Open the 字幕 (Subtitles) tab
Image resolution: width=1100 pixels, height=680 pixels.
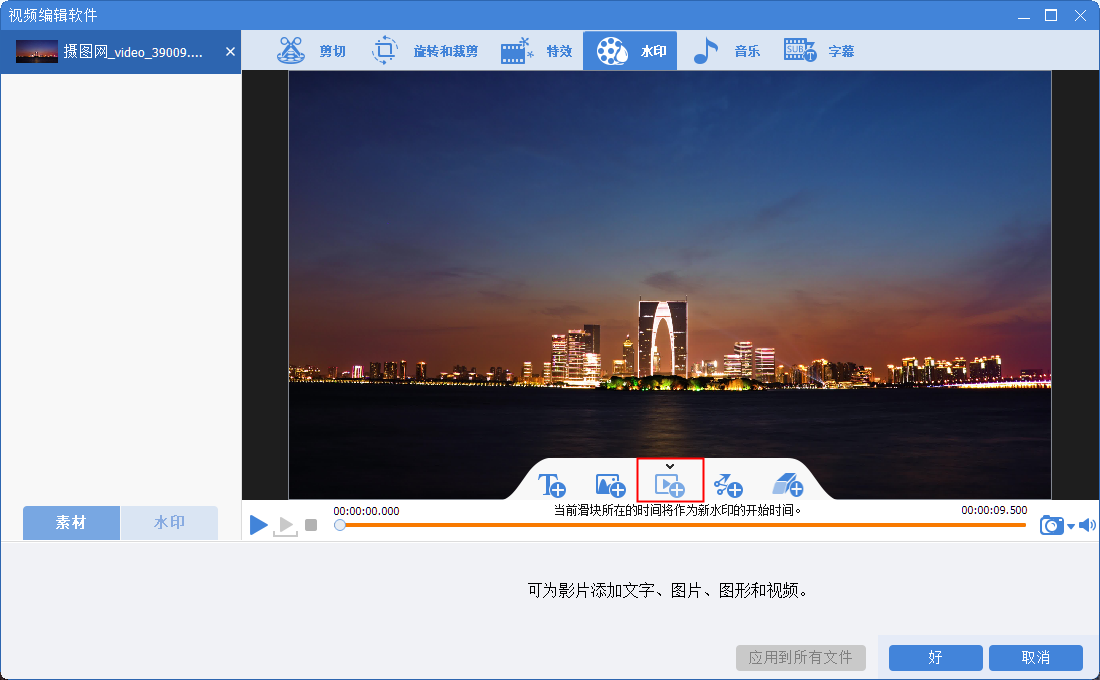pyautogui.click(x=820, y=51)
